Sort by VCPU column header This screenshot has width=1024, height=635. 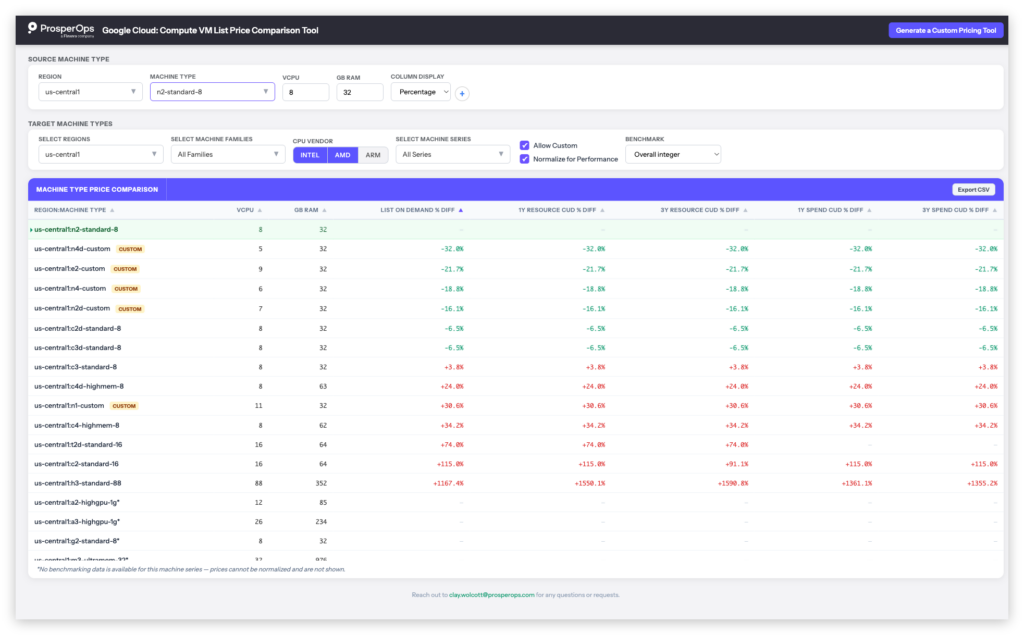point(249,210)
